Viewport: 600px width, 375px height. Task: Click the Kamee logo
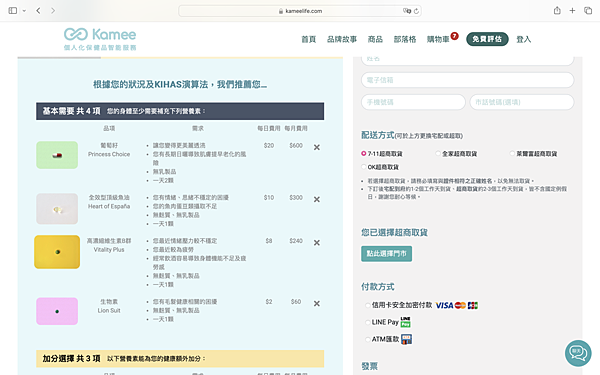pos(100,39)
